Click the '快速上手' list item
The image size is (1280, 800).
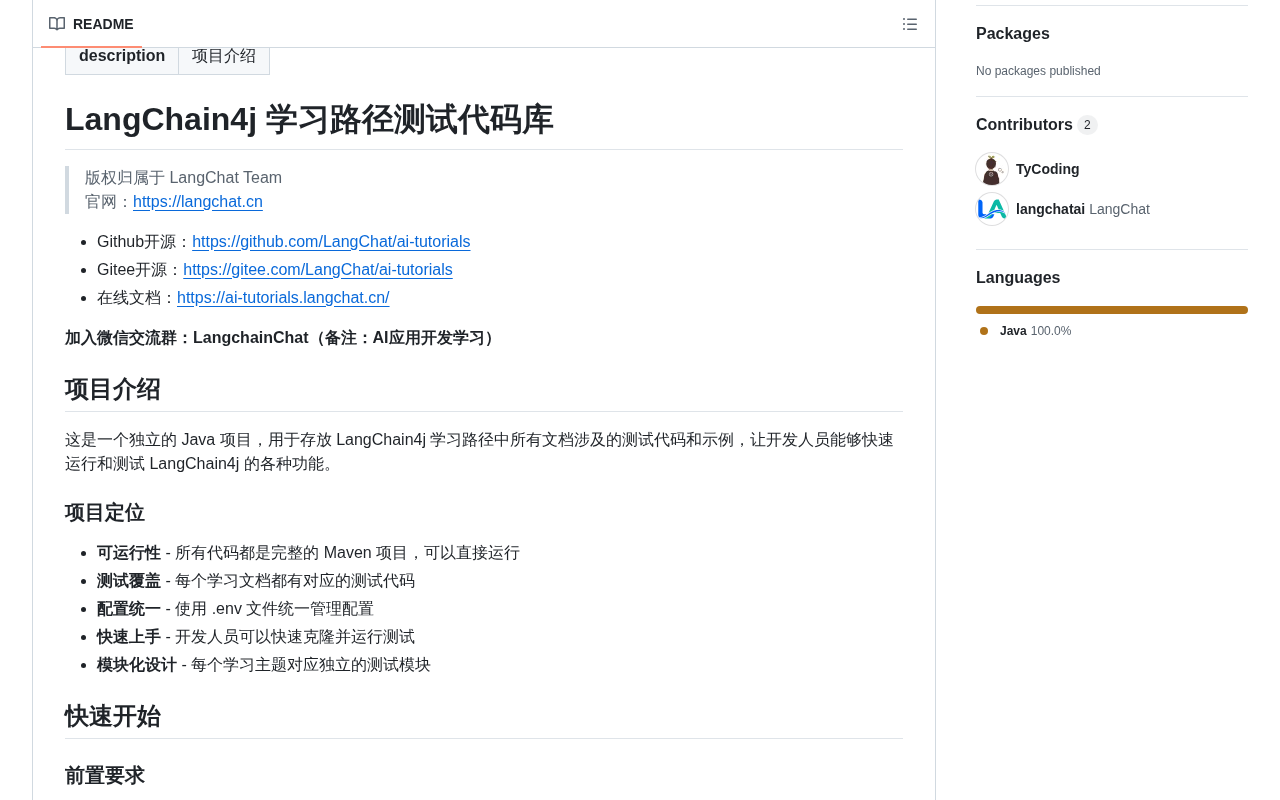click(x=256, y=637)
